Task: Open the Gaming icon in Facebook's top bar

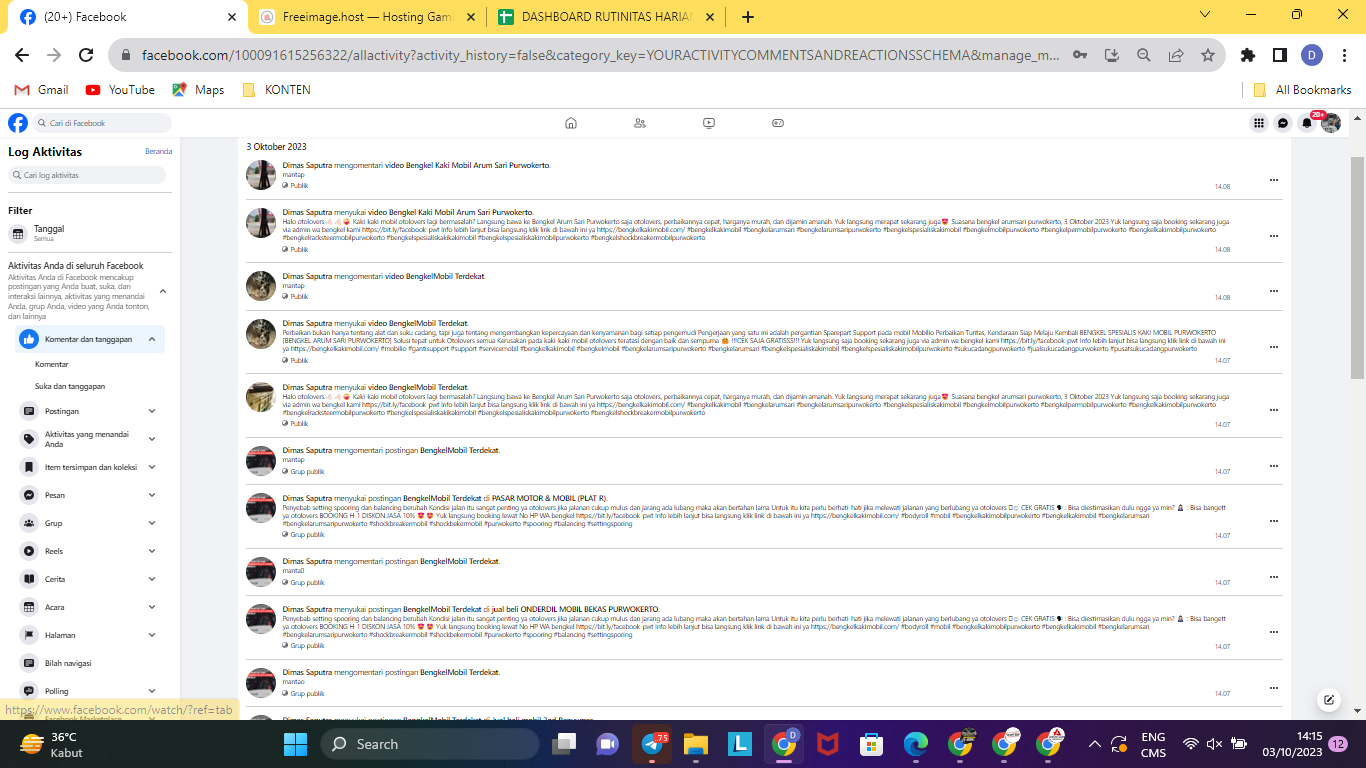Action: [x=778, y=123]
